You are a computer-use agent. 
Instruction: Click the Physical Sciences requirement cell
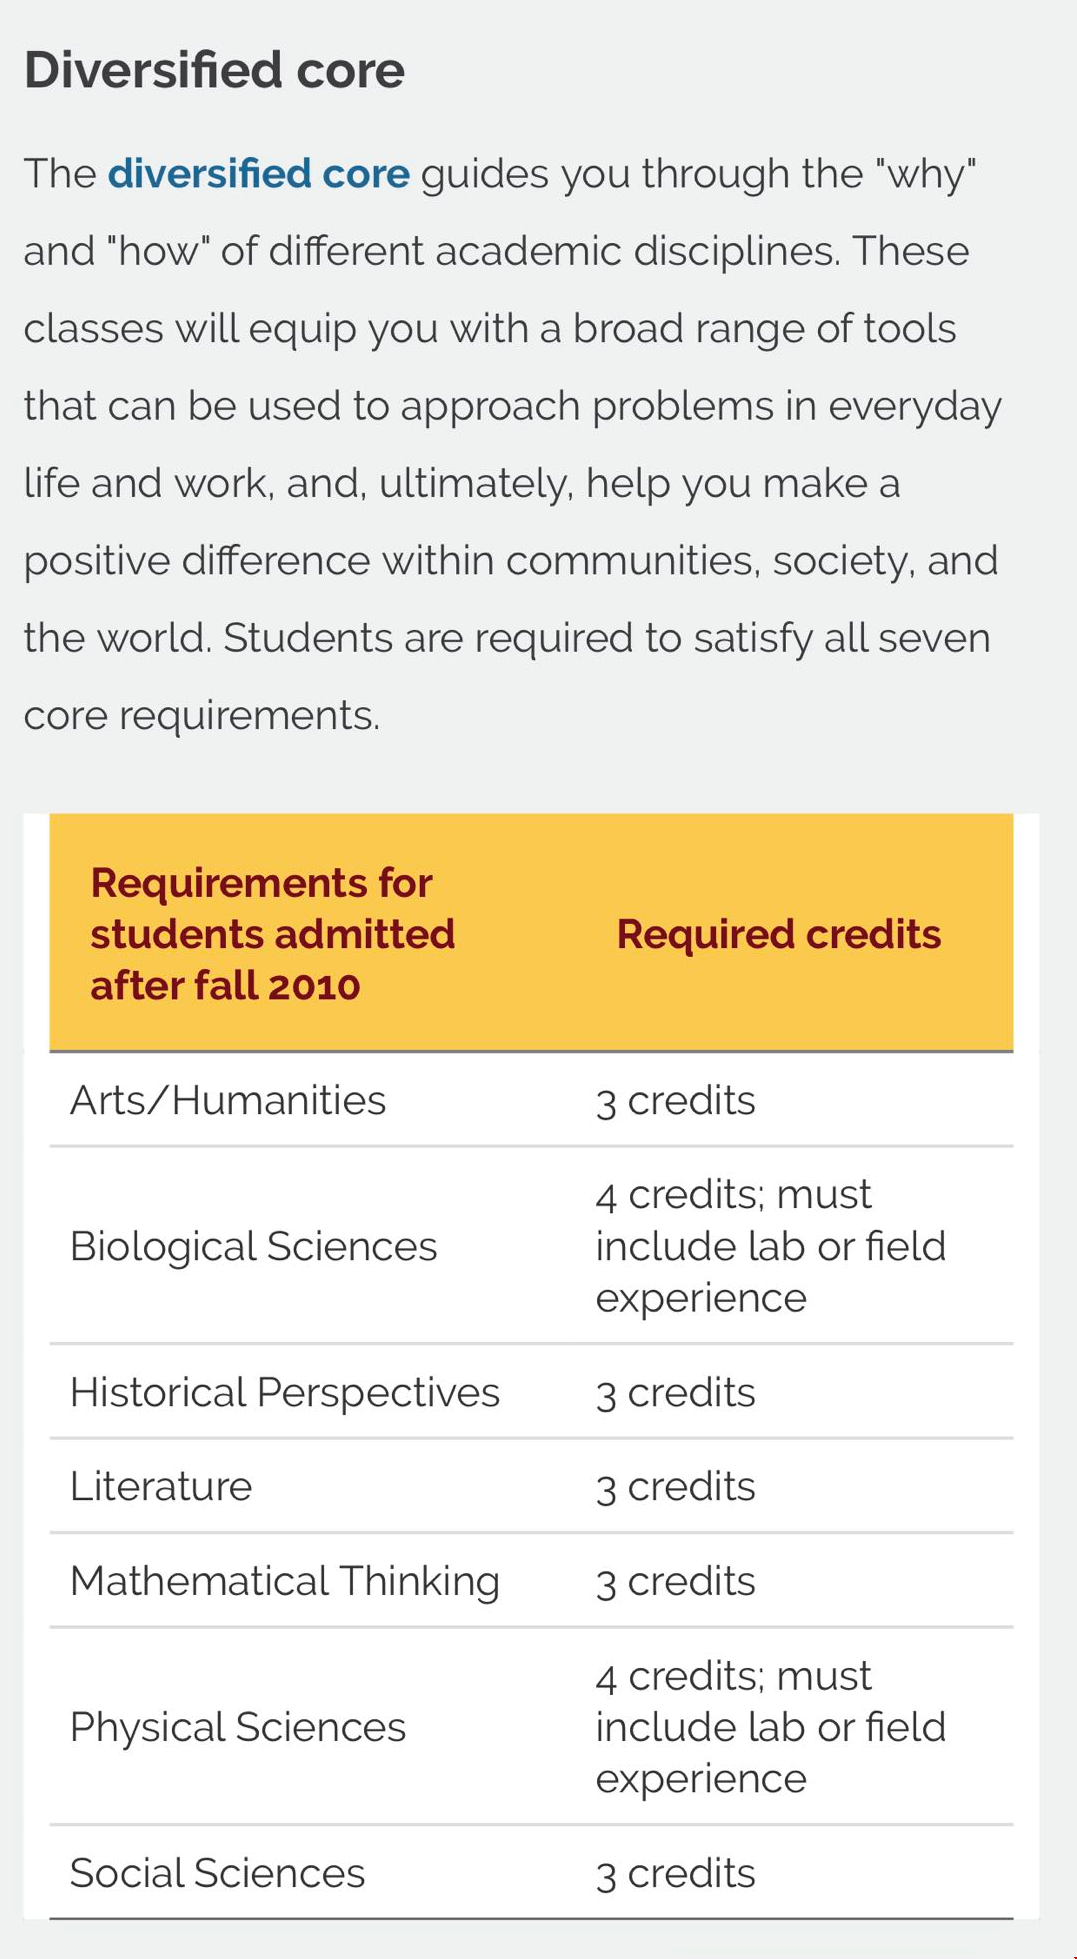point(238,1727)
